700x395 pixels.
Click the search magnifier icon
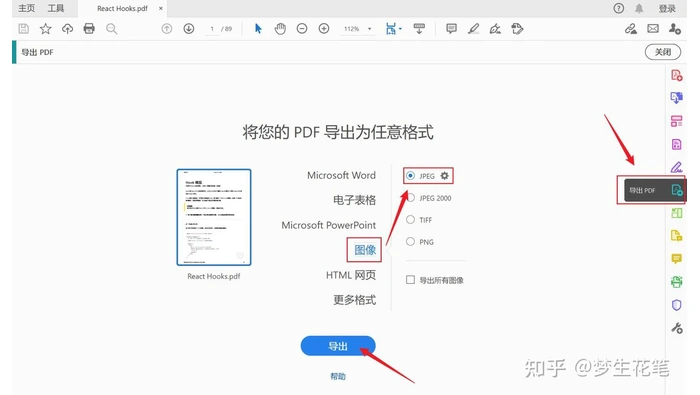pos(112,29)
